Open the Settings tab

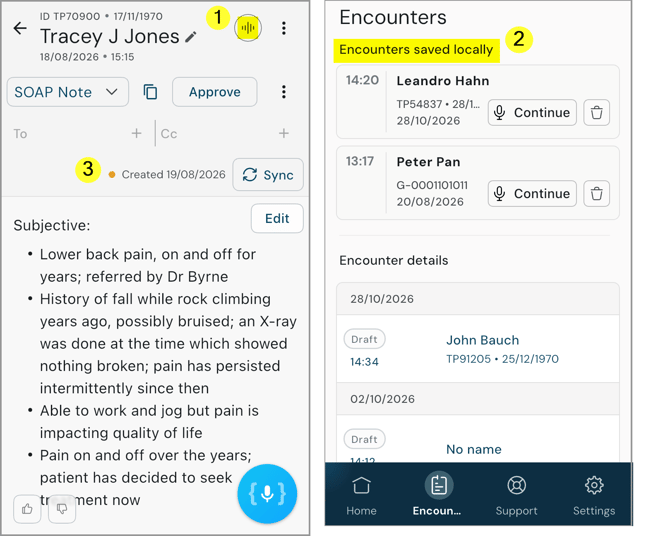pos(594,495)
